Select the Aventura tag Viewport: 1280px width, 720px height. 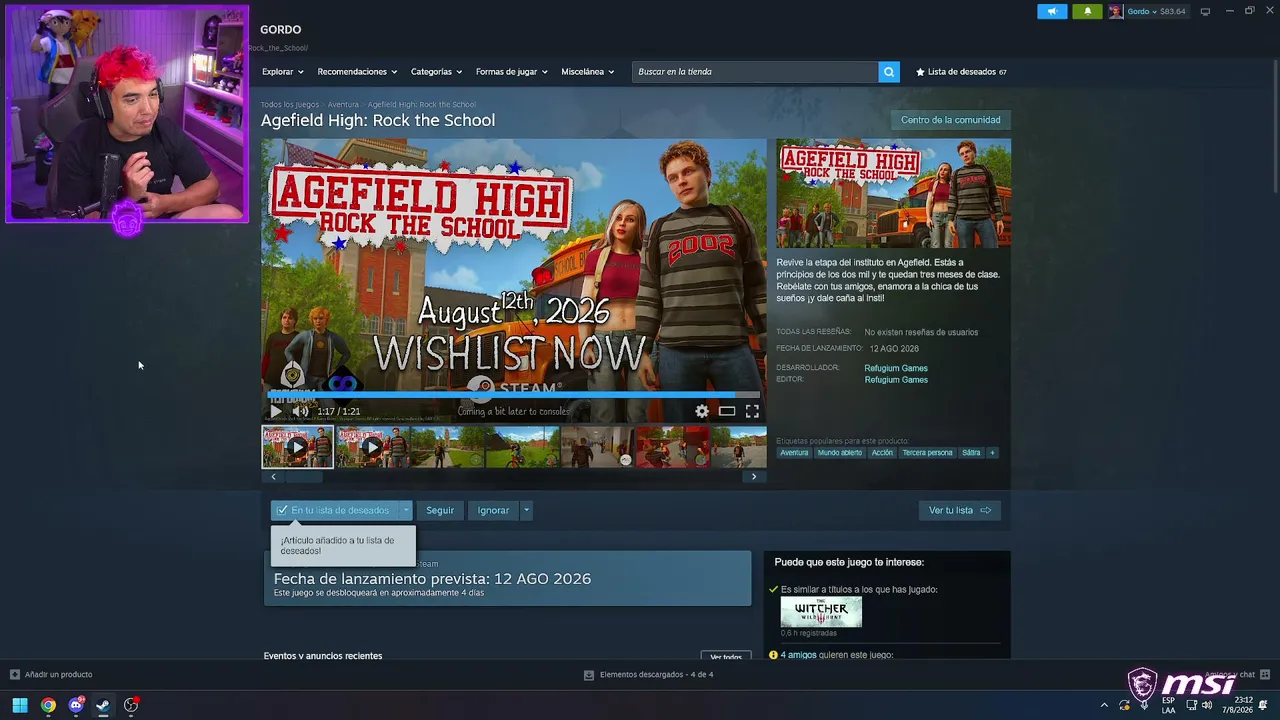click(794, 453)
